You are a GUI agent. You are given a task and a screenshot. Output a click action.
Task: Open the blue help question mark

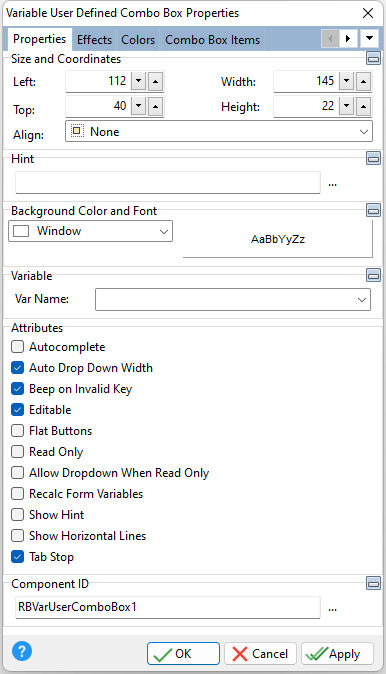(22, 651)
